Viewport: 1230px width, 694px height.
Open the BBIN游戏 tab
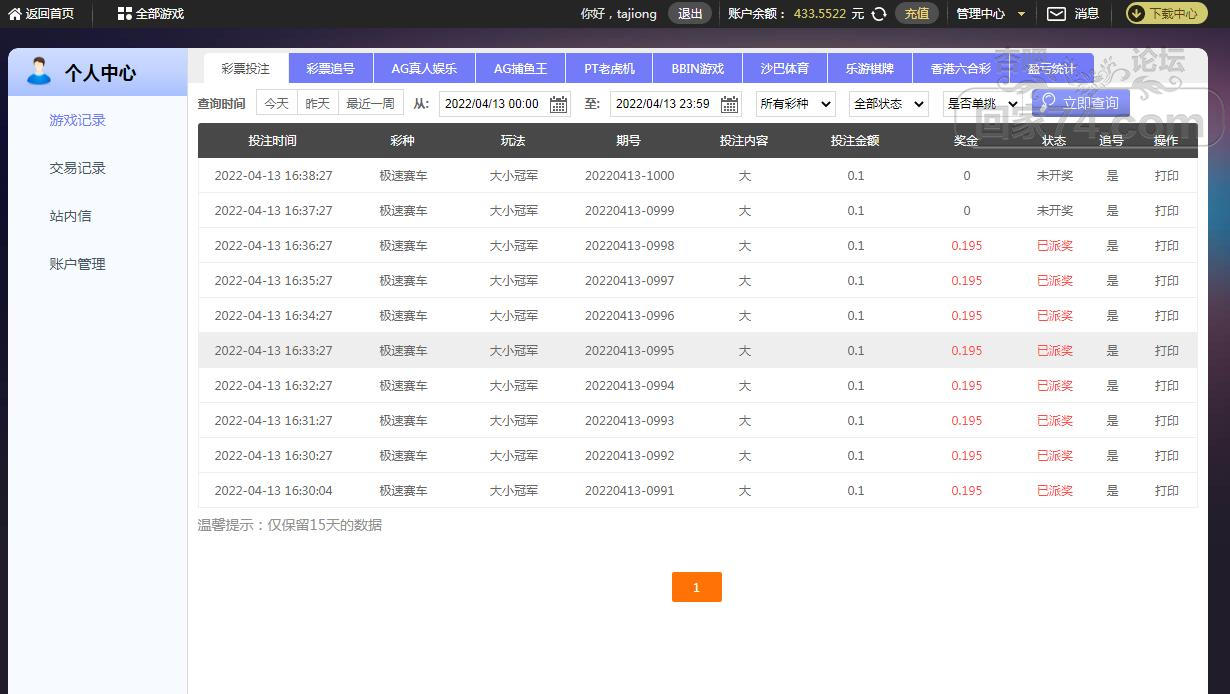[x=698, y=69]
